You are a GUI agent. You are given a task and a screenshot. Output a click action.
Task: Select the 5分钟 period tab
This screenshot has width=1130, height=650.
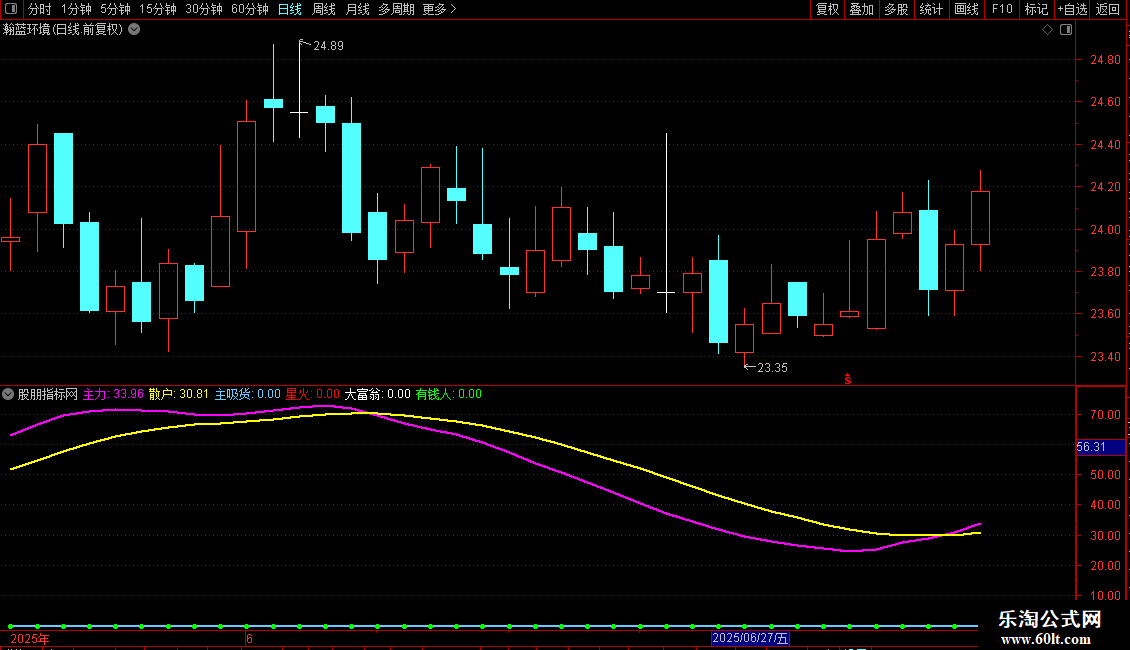[x=115, y=9]
